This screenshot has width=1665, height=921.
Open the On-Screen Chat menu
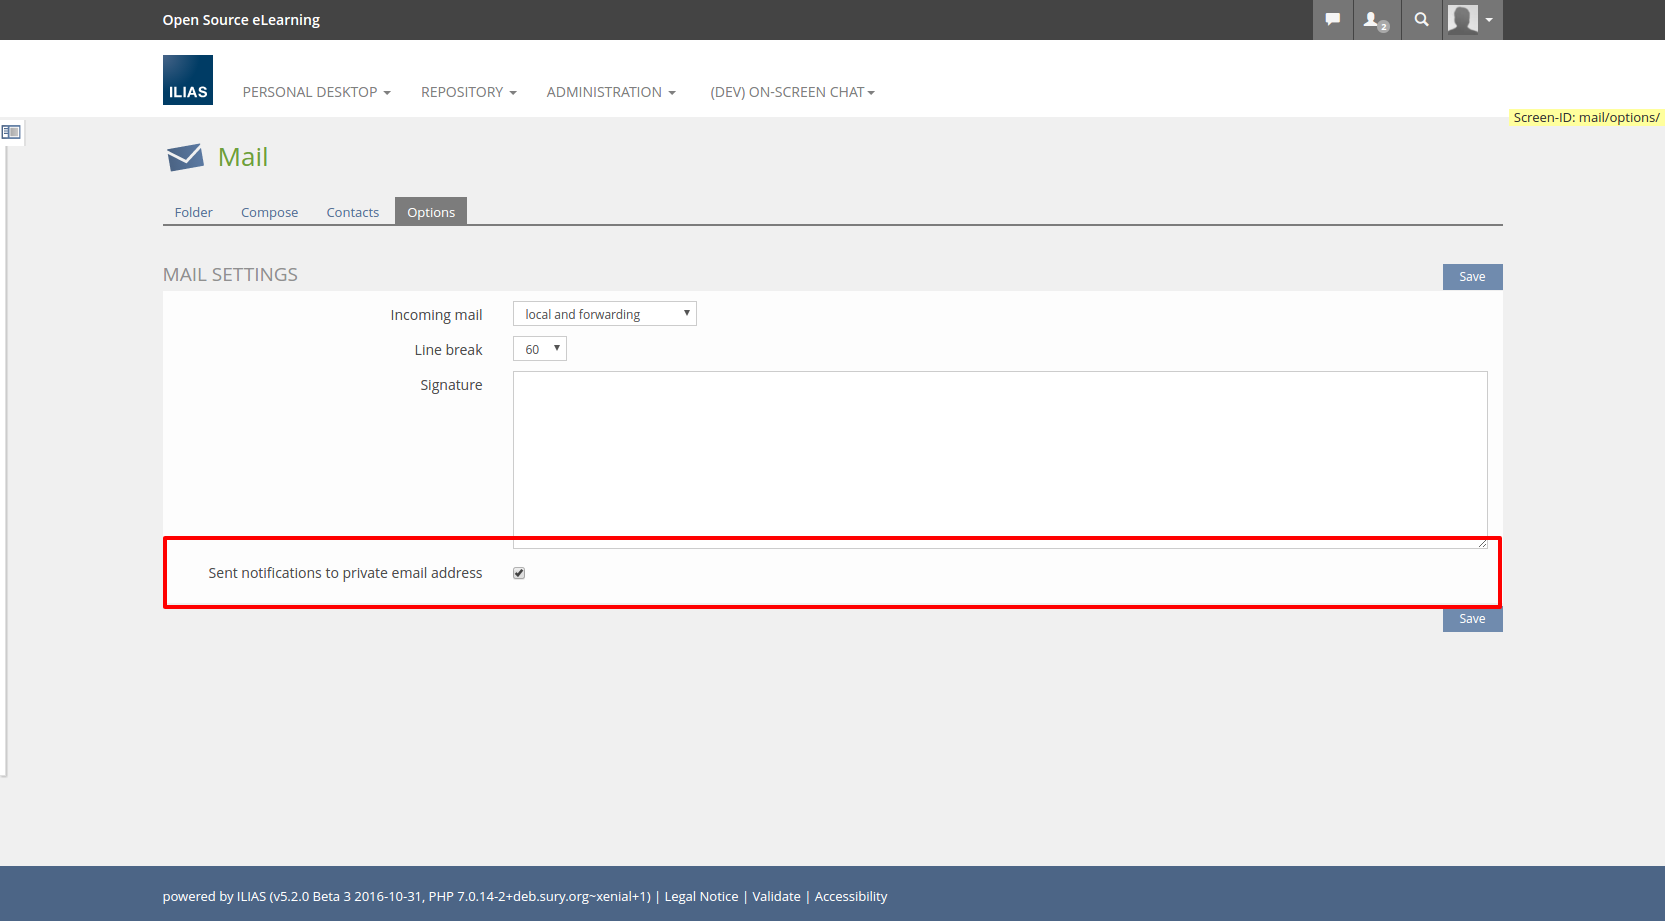pyautogui.click(x=792, y=92)
